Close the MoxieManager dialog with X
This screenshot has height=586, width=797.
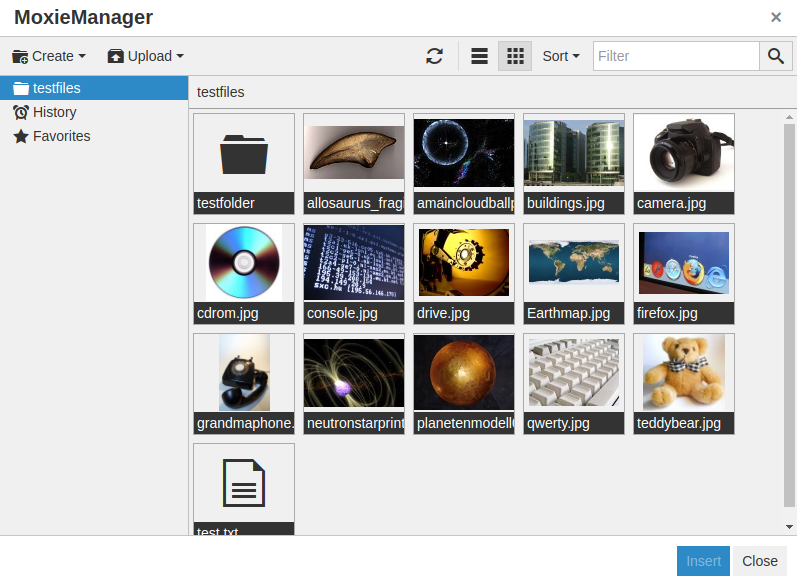776,18
